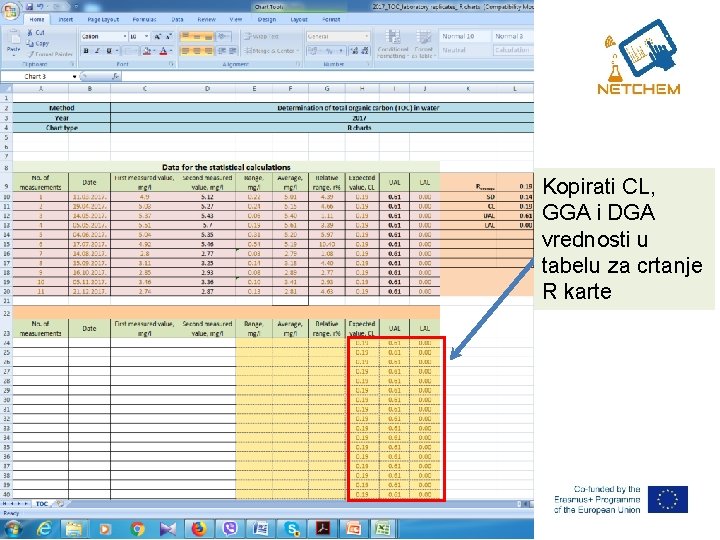Screen dimensions: 720x540
Task: Increase decimal places
Action: pos(354,51)
